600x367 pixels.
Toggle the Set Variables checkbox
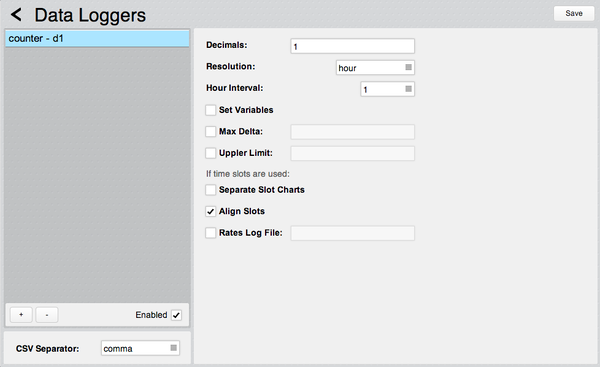pyautogui.click(x=210, y=110)
